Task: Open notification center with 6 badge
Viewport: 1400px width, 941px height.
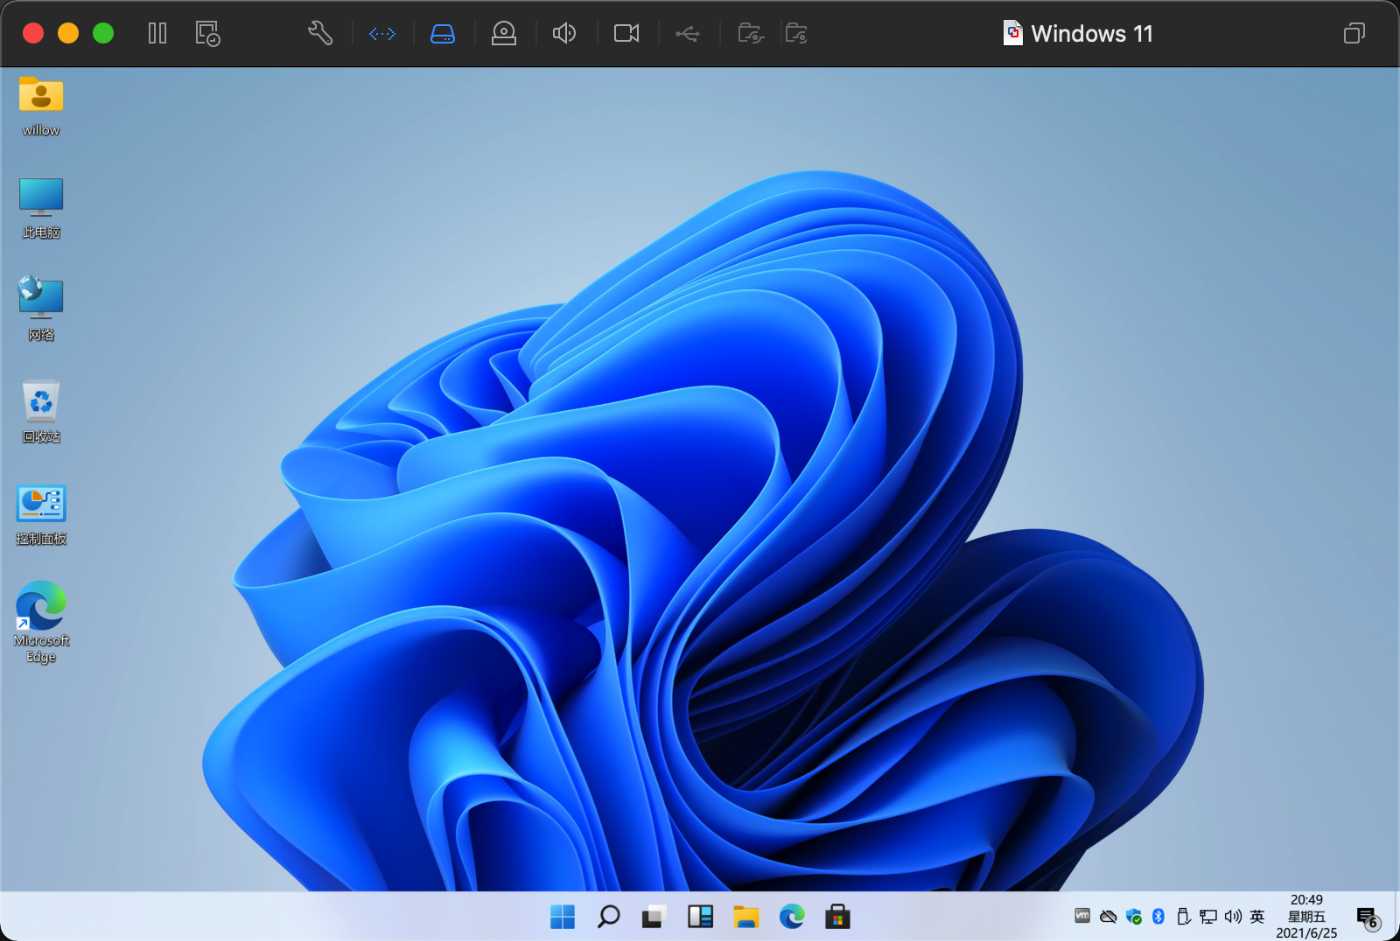Action: [x=1368, y=917]
